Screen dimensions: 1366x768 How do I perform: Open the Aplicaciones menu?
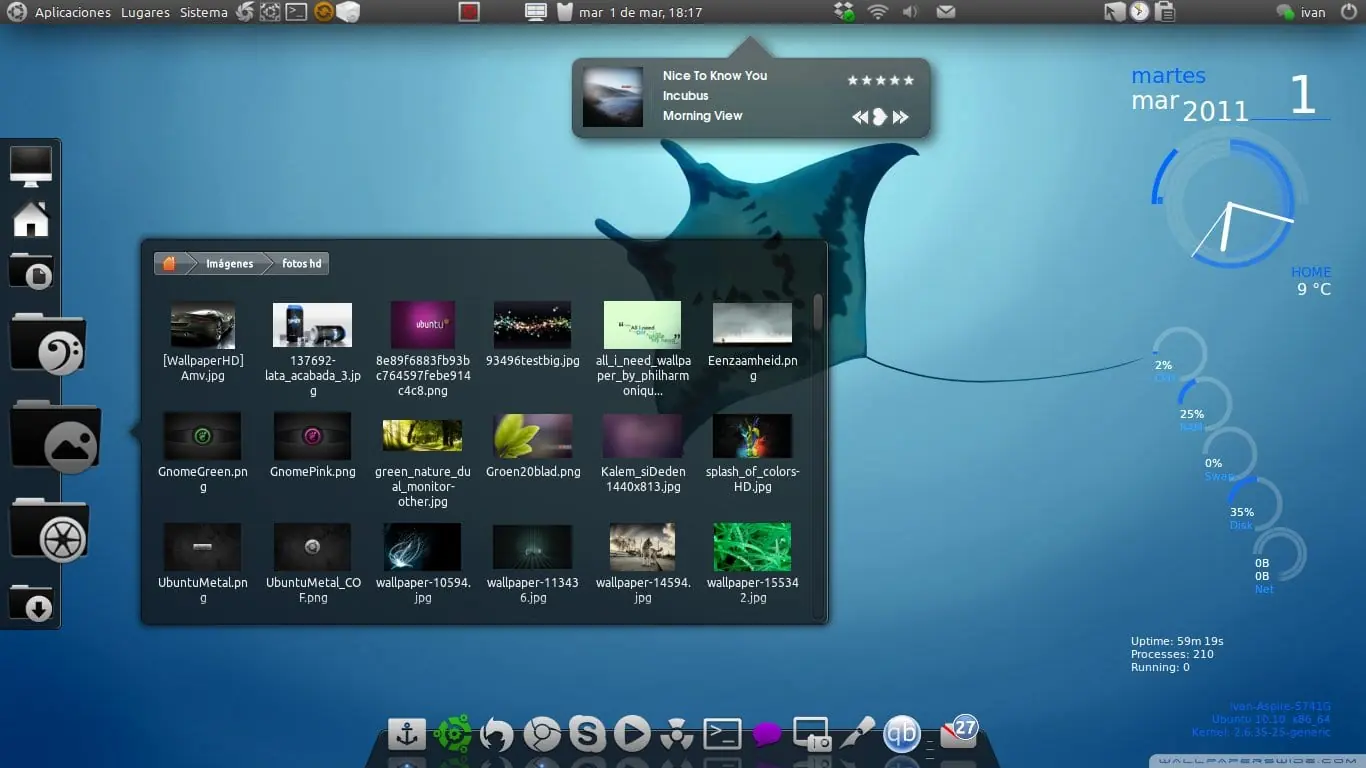(73, 13)
